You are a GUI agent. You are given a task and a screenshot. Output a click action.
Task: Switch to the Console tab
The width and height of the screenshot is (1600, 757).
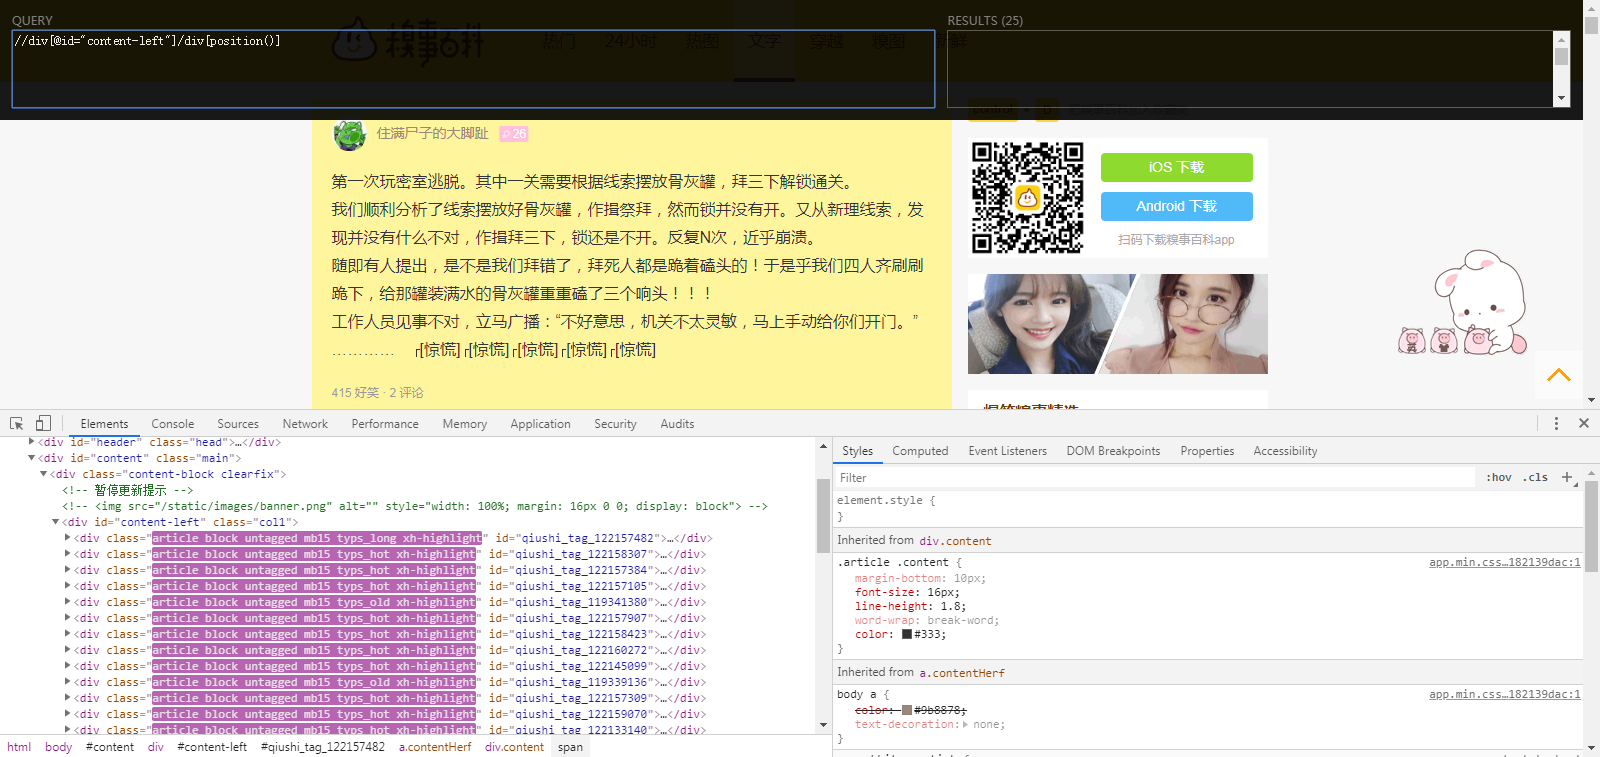click(x=173, y=424)
